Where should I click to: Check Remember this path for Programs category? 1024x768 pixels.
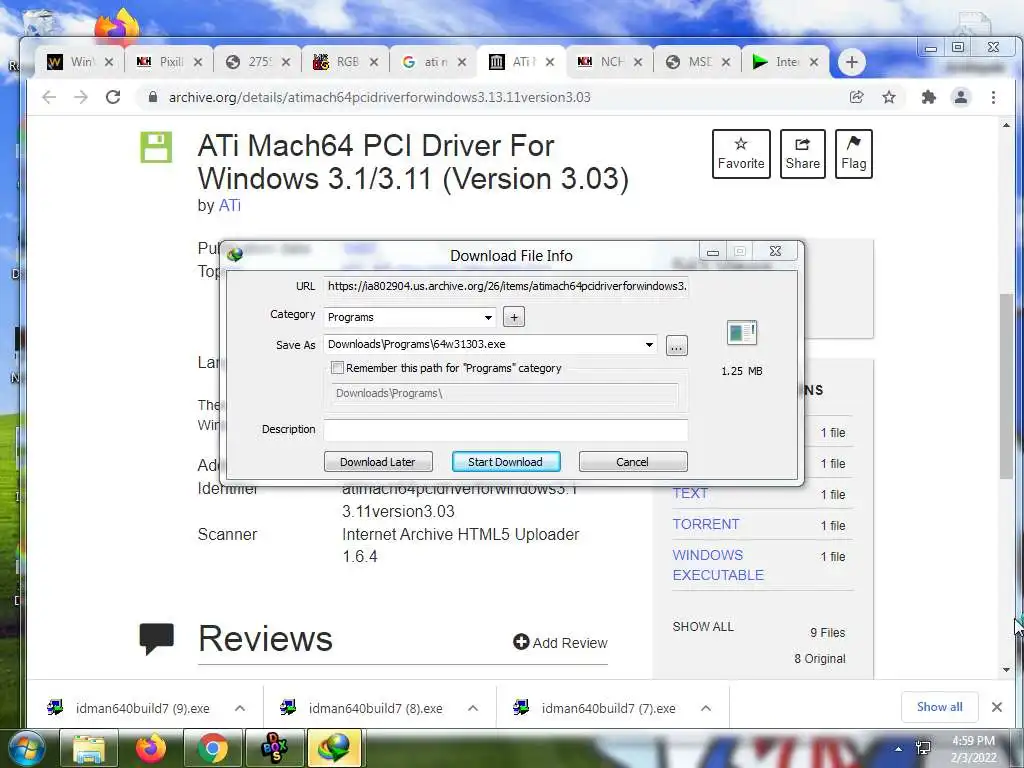point(338,368)
